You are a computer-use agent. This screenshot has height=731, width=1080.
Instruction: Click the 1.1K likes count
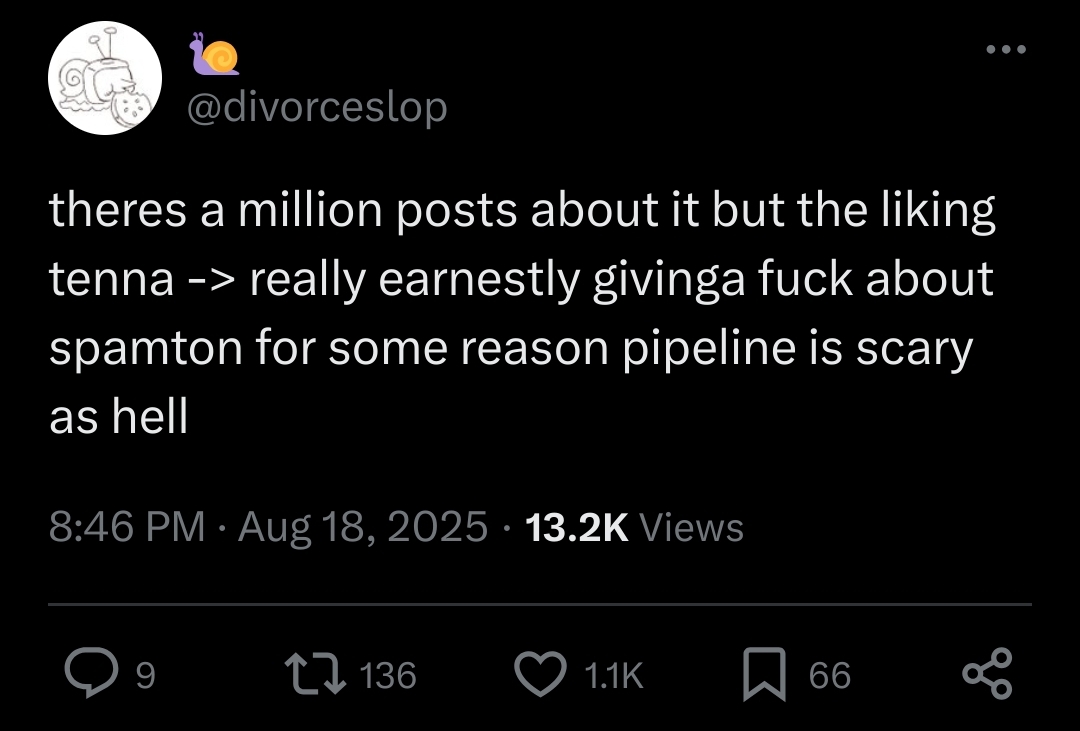coord(613,677)
